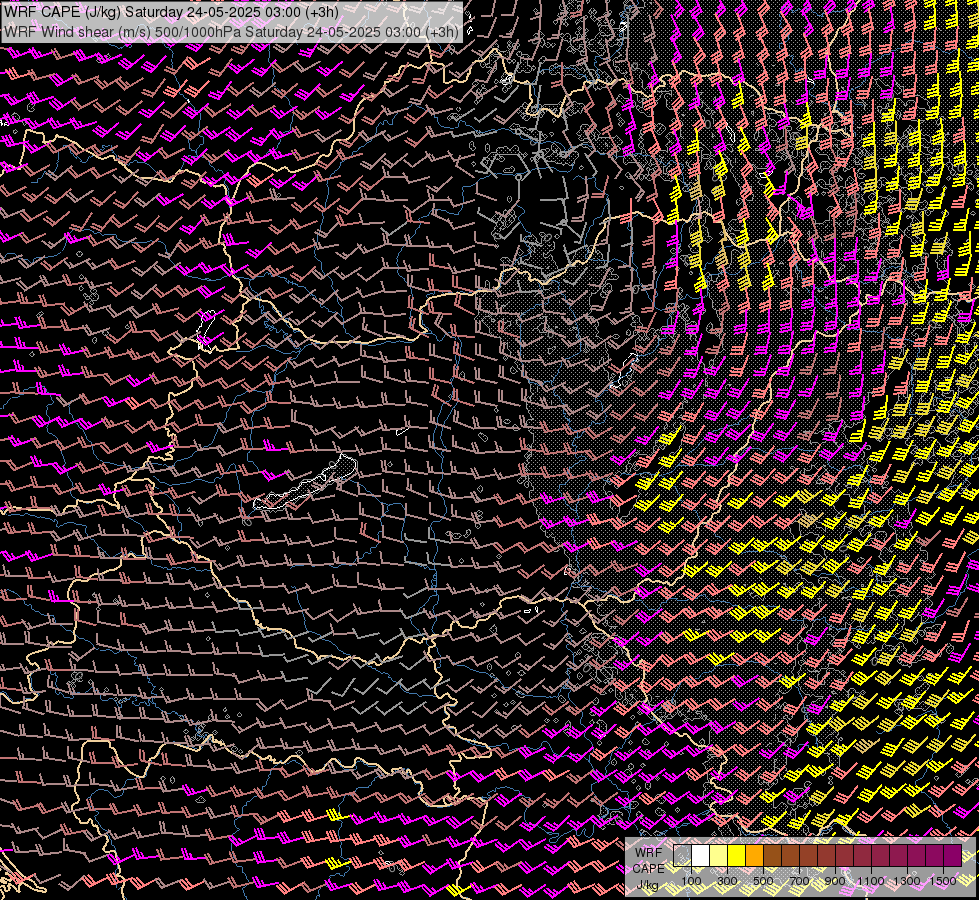The image size is (979, 900).
Task: Click the WRF Wind shear title line
Action: (x=231, y=31)
